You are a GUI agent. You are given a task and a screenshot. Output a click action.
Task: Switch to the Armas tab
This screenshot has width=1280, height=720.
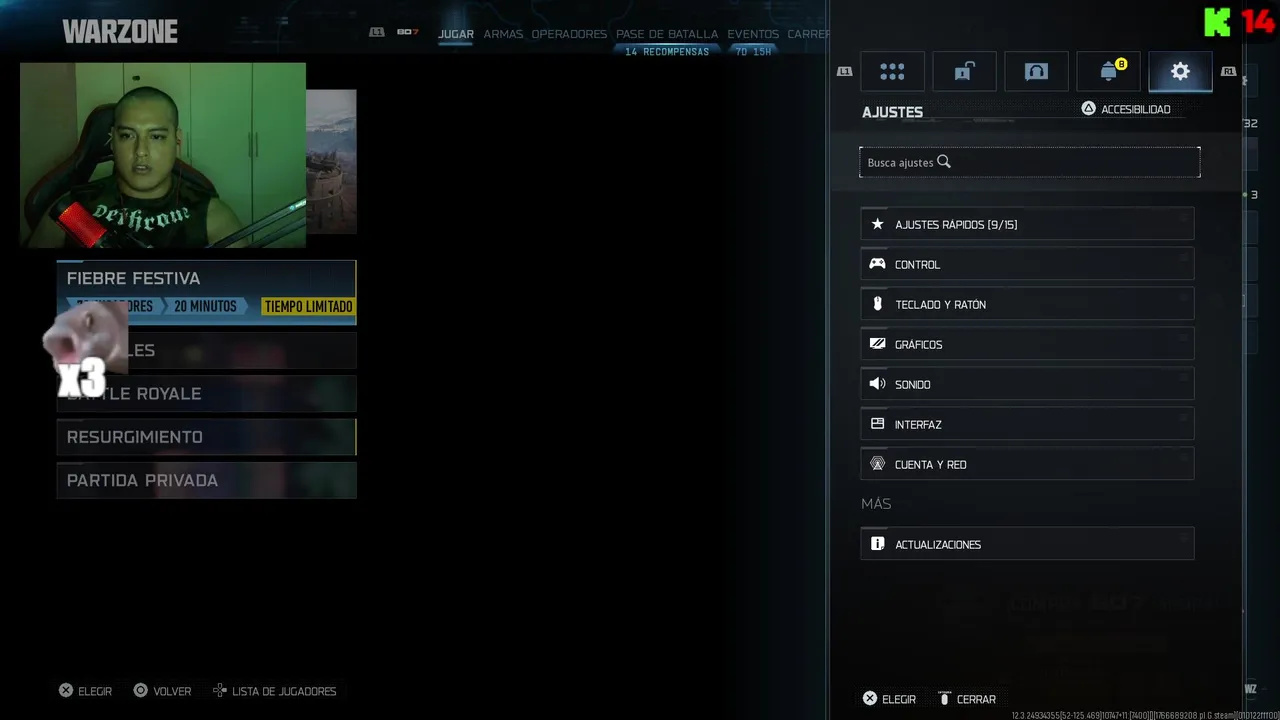tap(503, 34)
